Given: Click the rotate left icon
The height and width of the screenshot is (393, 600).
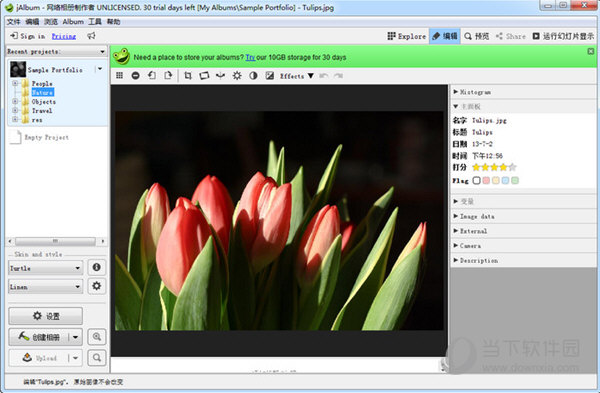Looking at the screenshot, I should click(152, 76).
